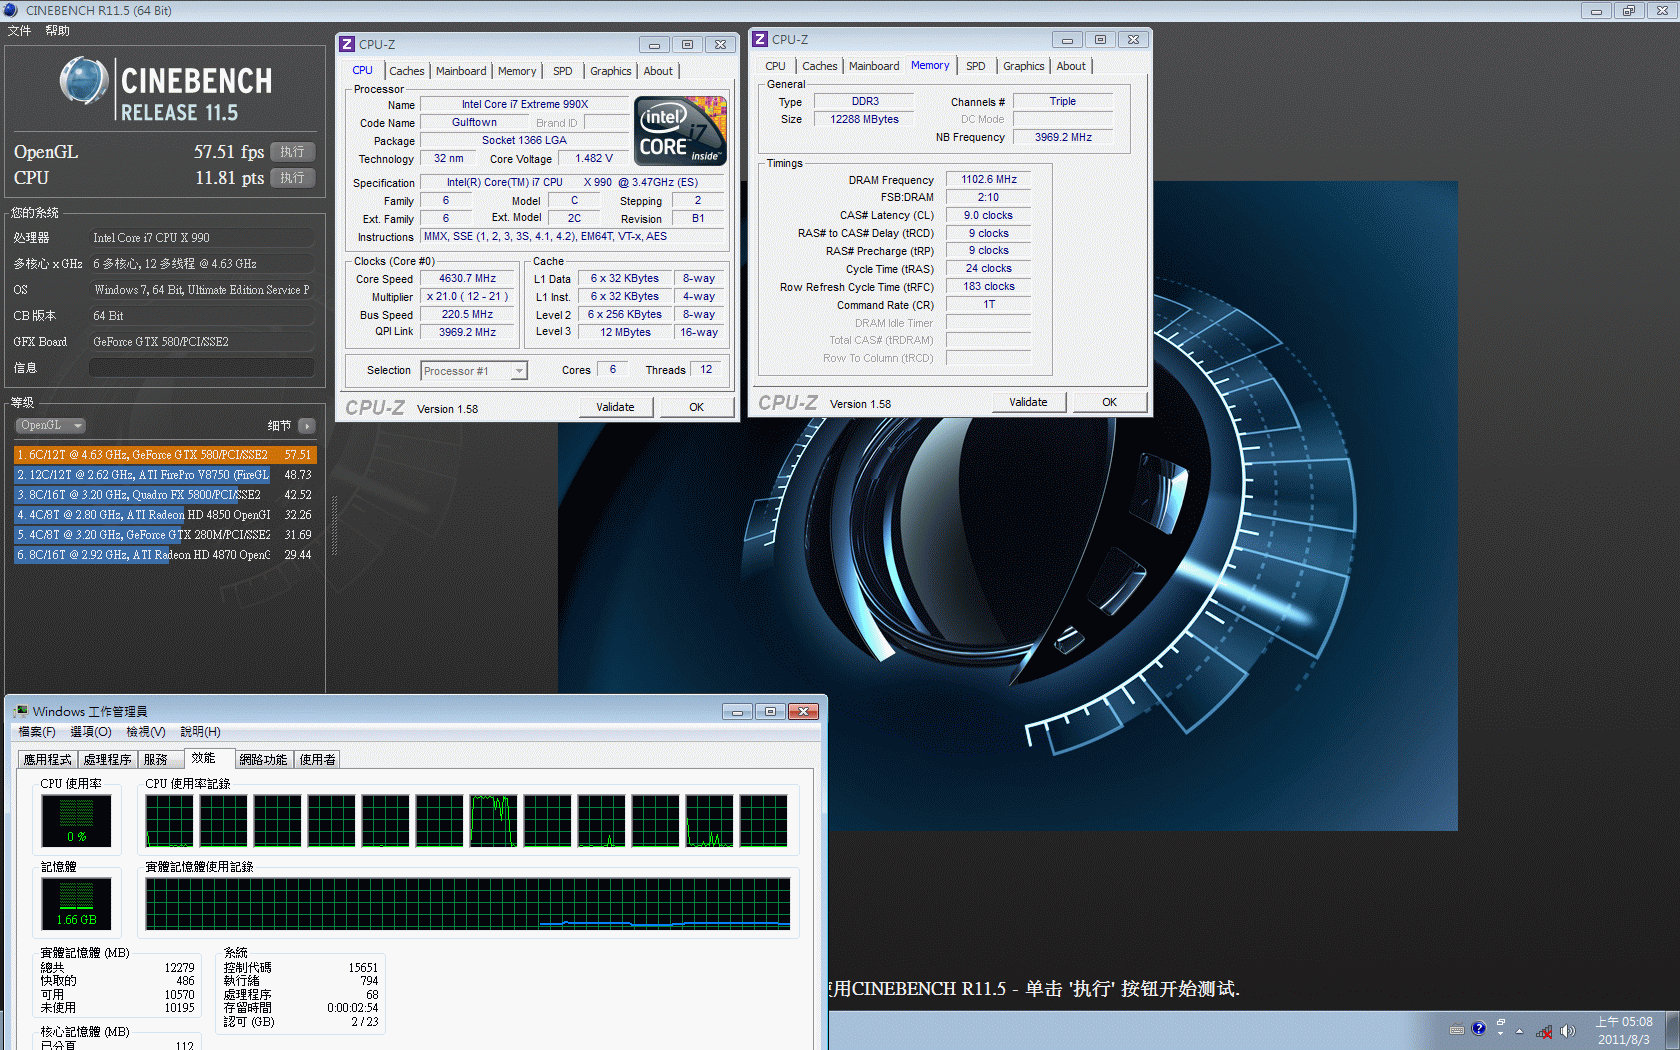The width and height of the screenshot is (1680, 1050).
Task: Click the physical memory usage history graph
Action: coord(467,904)
